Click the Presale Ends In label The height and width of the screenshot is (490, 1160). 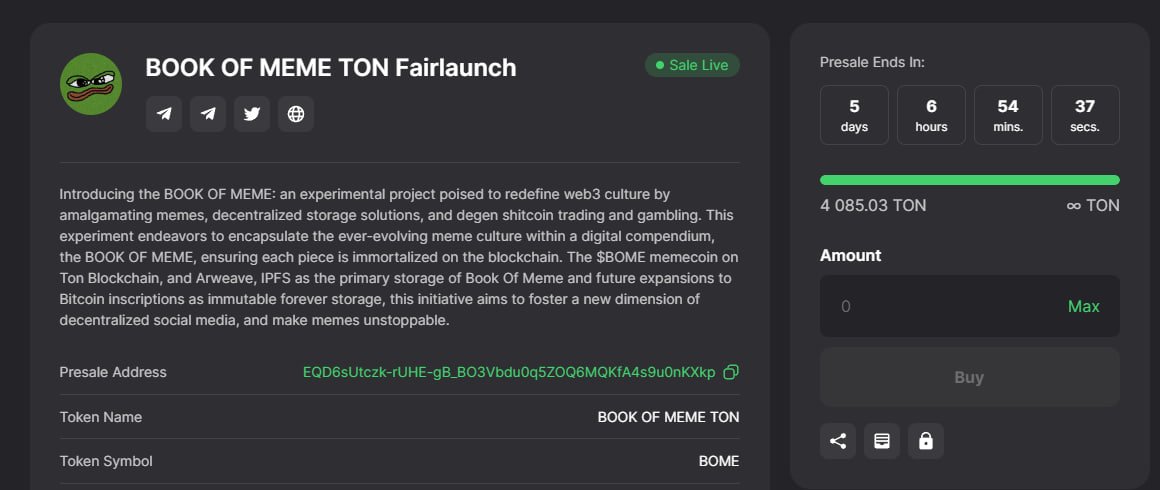coord(872,62)
